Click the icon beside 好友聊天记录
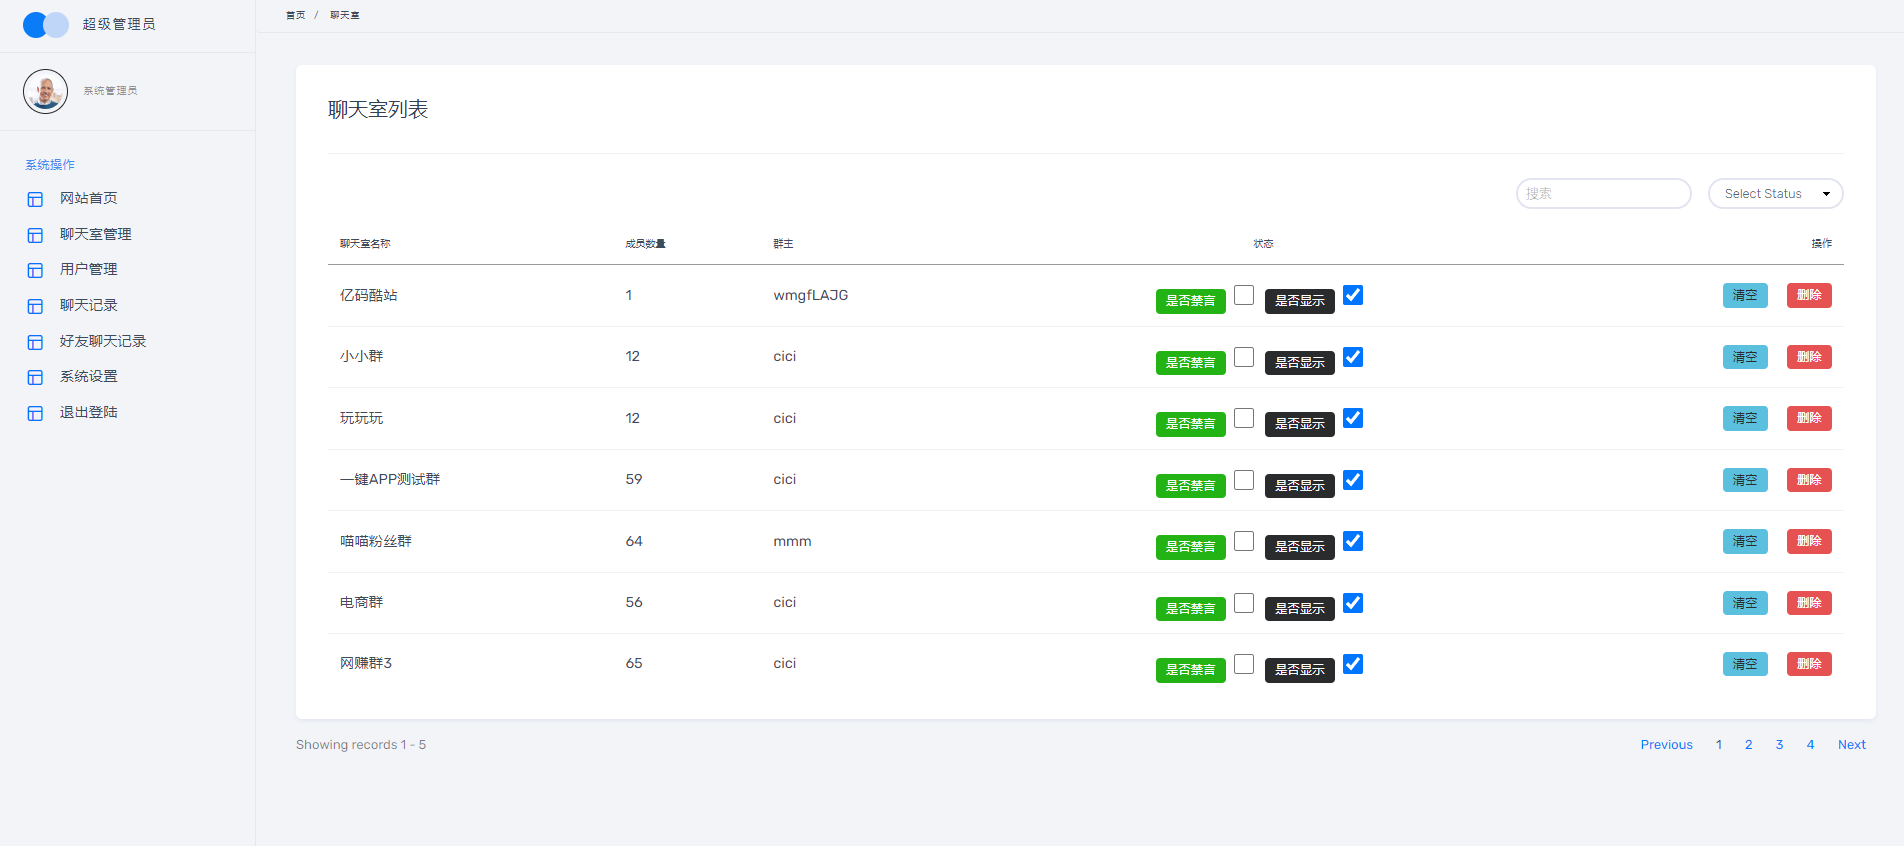 [x=35, y=342]
